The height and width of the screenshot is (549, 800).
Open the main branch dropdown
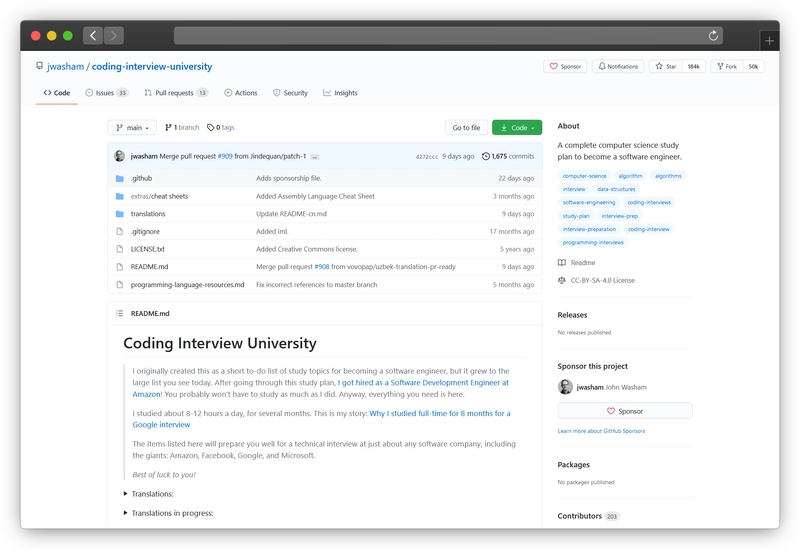coord(132,128)
